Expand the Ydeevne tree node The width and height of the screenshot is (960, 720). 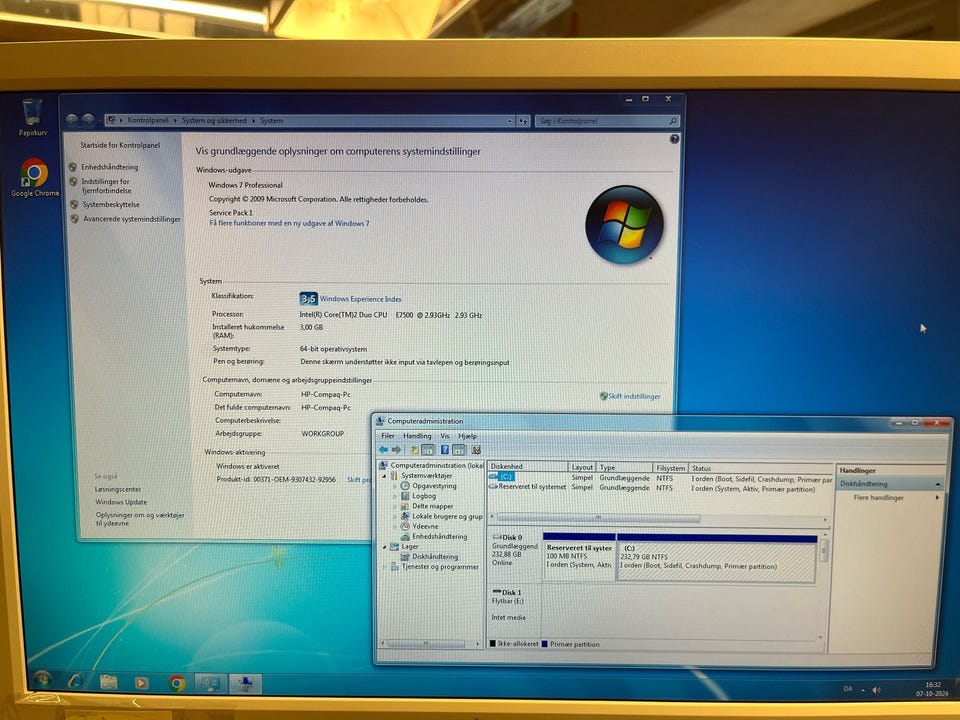click(x=395, y=527)
